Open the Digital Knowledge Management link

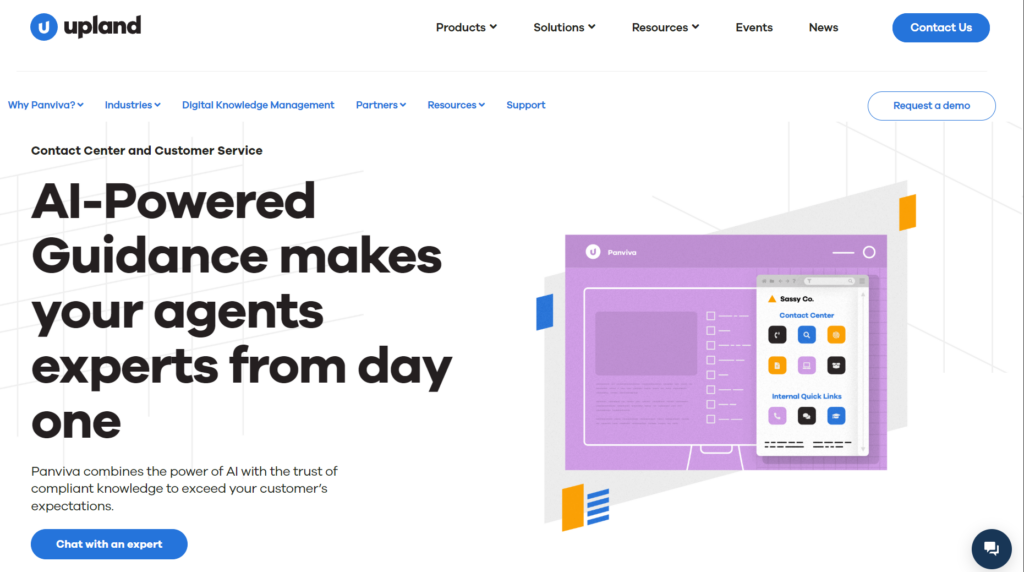(258, 105)
